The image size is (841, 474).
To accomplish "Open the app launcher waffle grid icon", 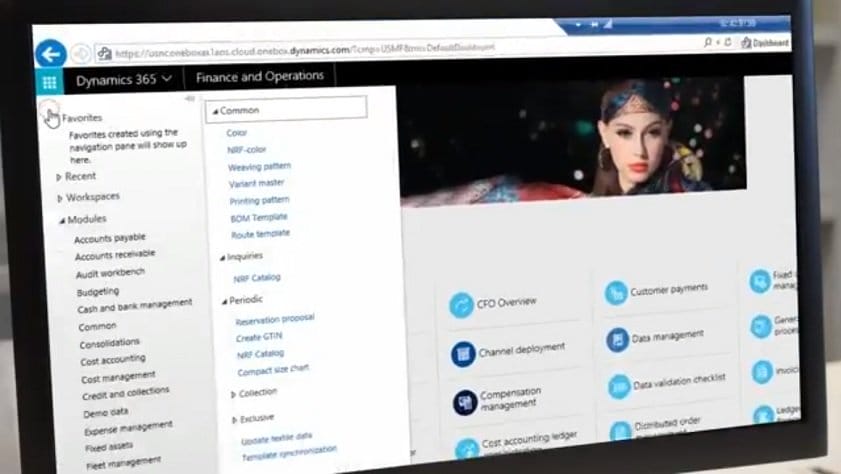I will click(x=49, y=82).
